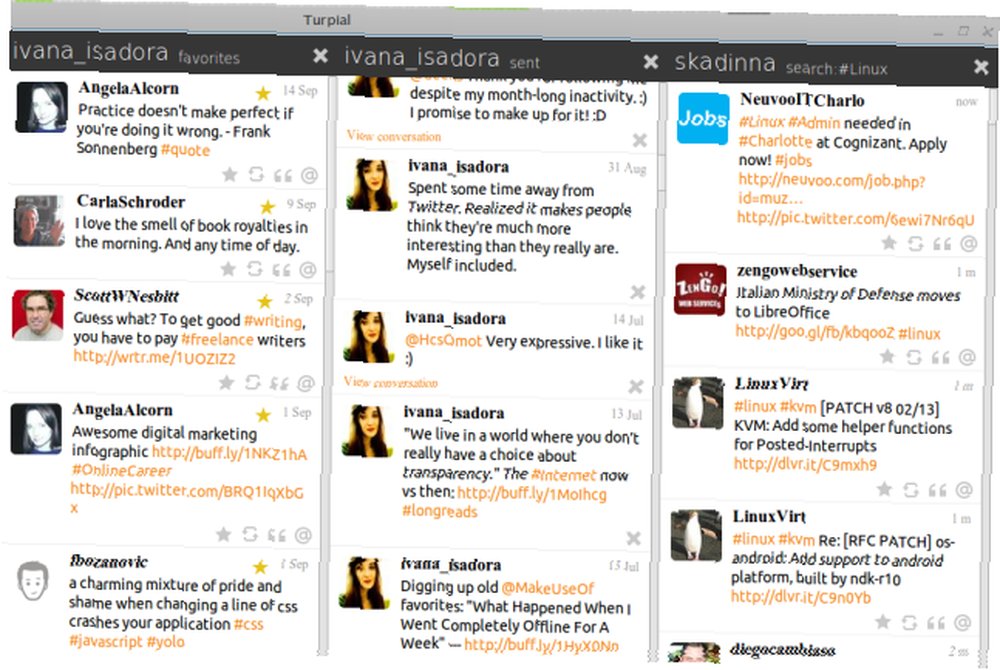1000x670 pixels.
Task: Click the #Charlotte hashtag
Action: pos(775,142)
